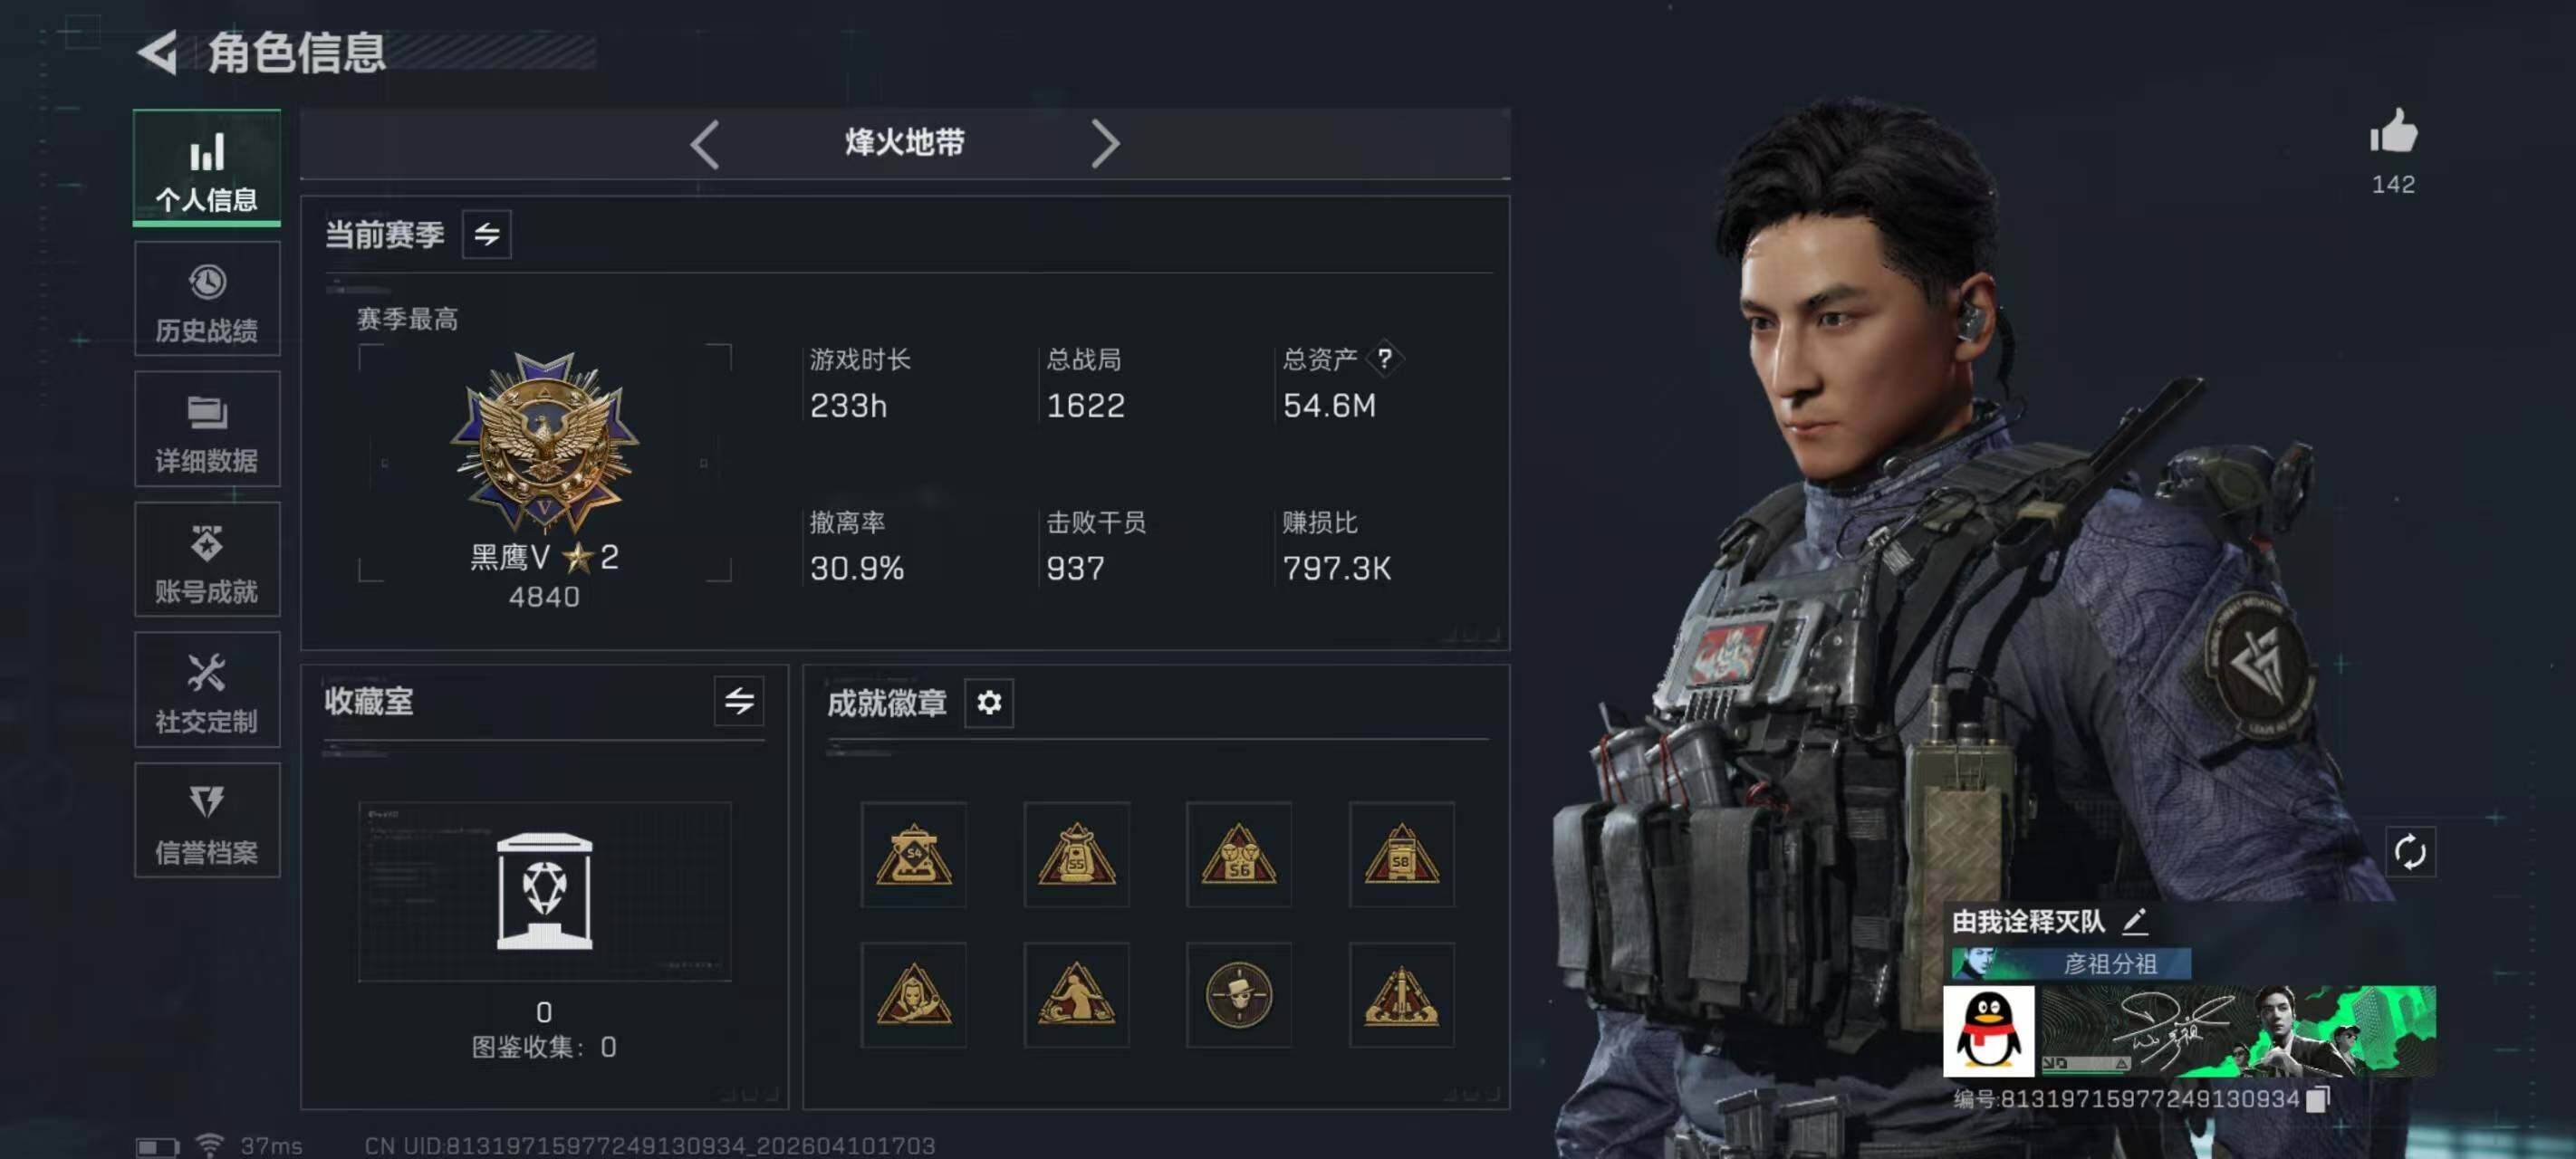Screen dimensions: 2576x1159
Task: Edit the 由我诠释灭队 title with the pencil icon
Action: pyautogui.click(x=2134, y=921)
